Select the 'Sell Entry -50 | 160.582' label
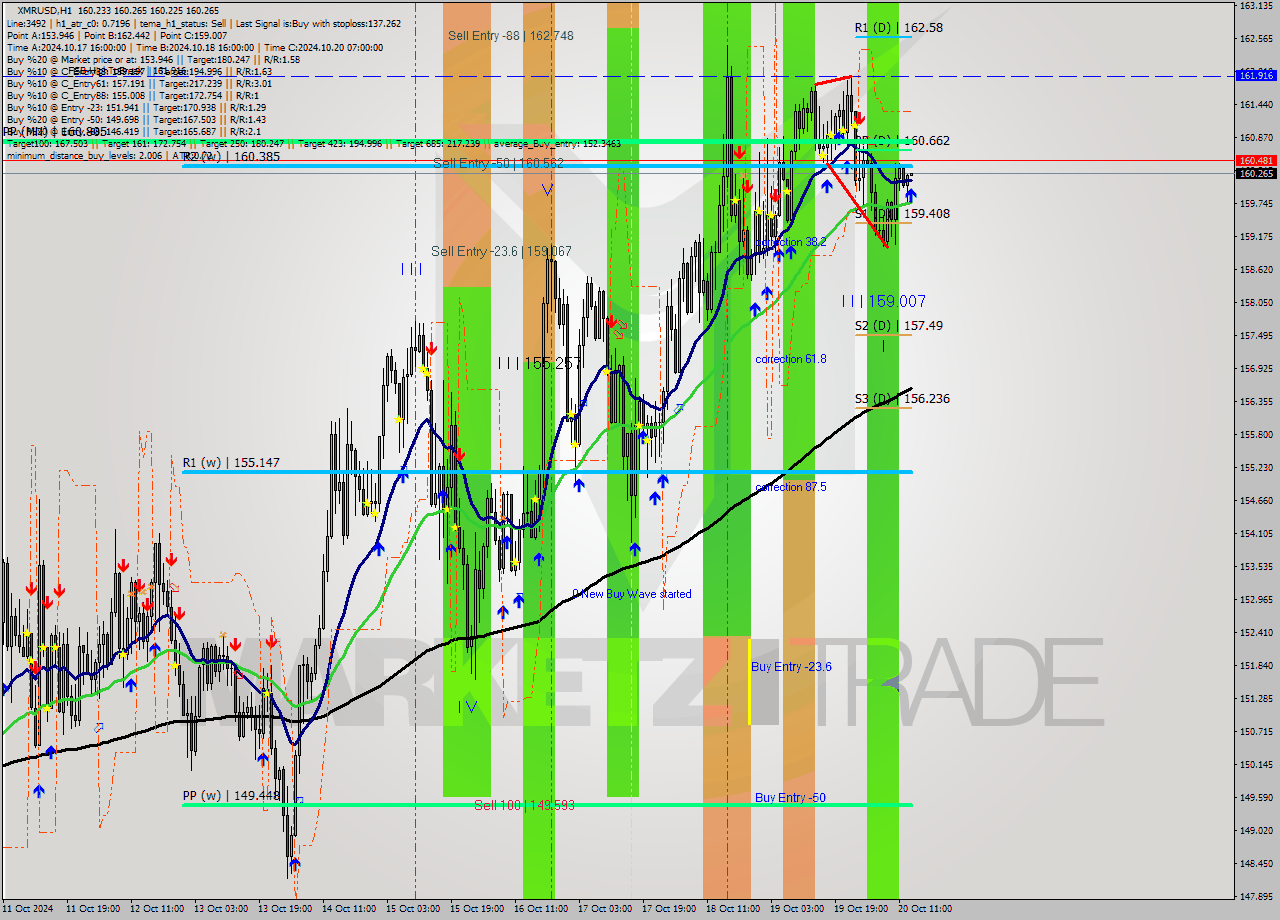 pos(499,163)
